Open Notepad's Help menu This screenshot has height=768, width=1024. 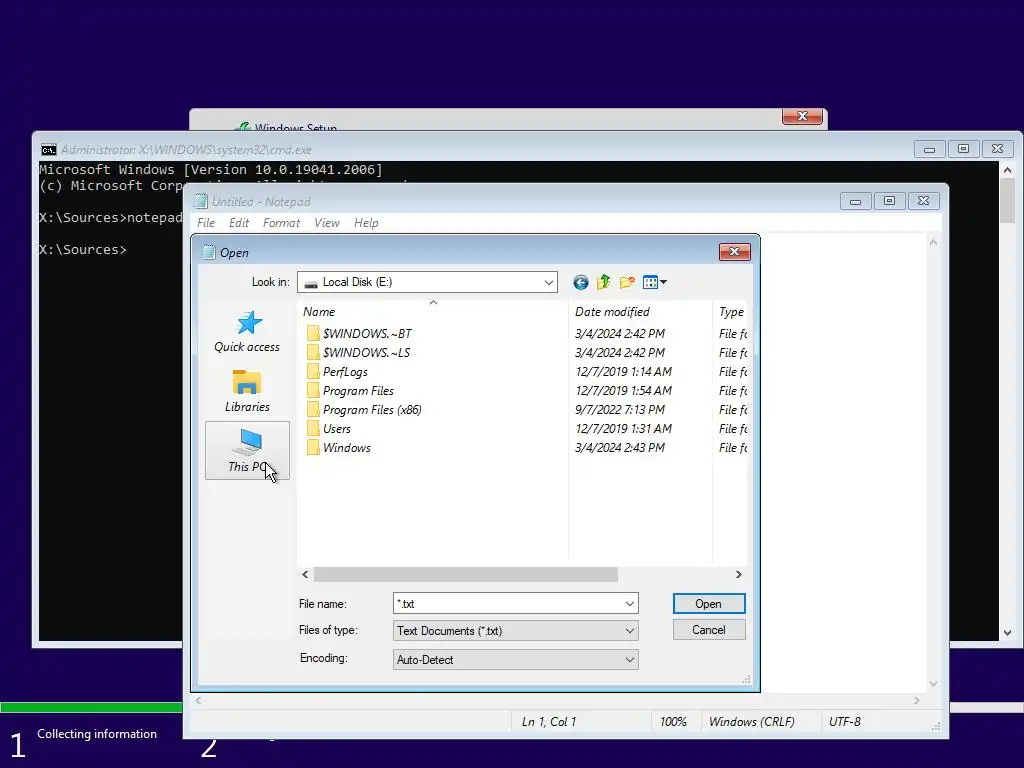[366, 223]
